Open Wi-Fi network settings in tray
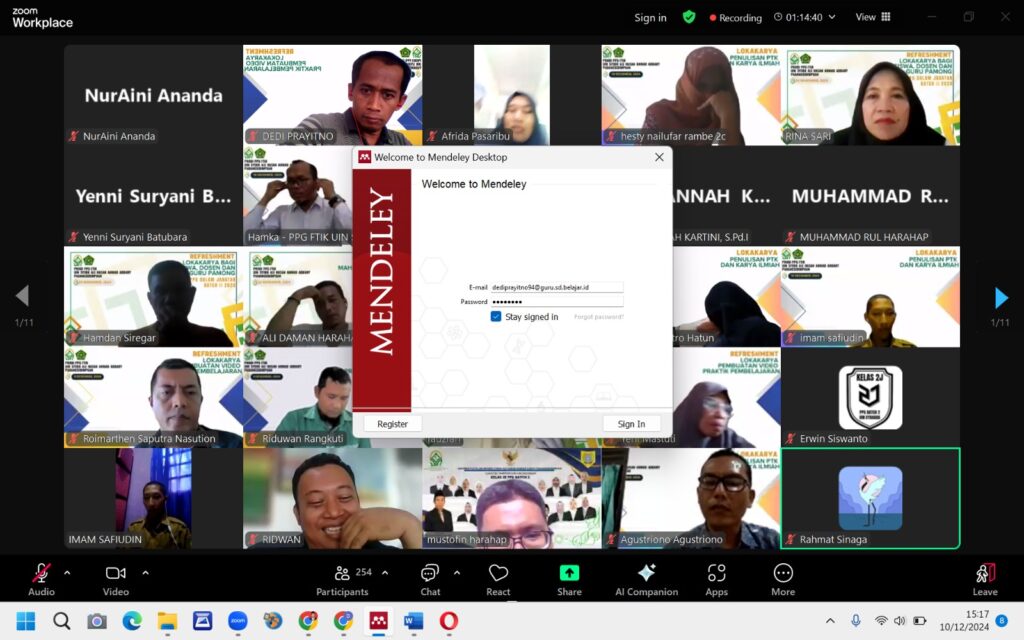This screenshot has width=1024, height=640. [x=881, y=620]
